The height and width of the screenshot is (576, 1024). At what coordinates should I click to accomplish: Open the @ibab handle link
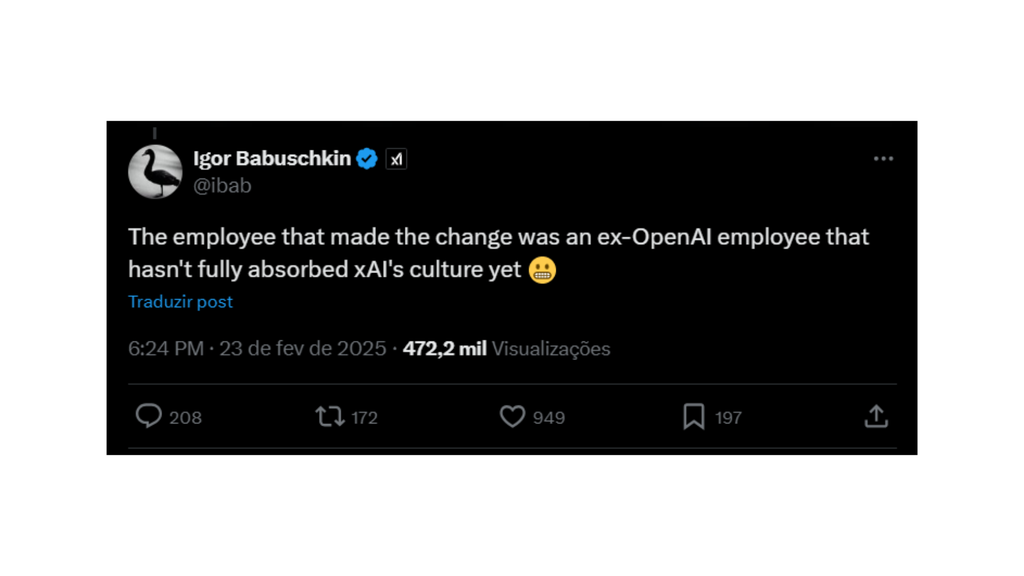pyautogui.click(x=222, y=185)
